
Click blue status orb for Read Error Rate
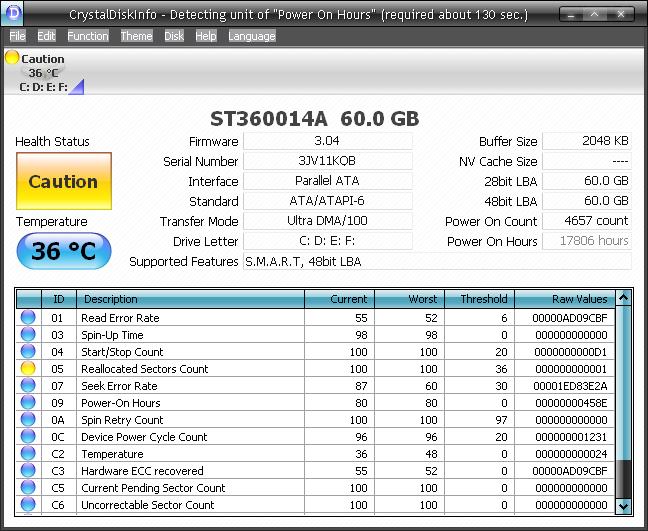(x=28, y=317)
